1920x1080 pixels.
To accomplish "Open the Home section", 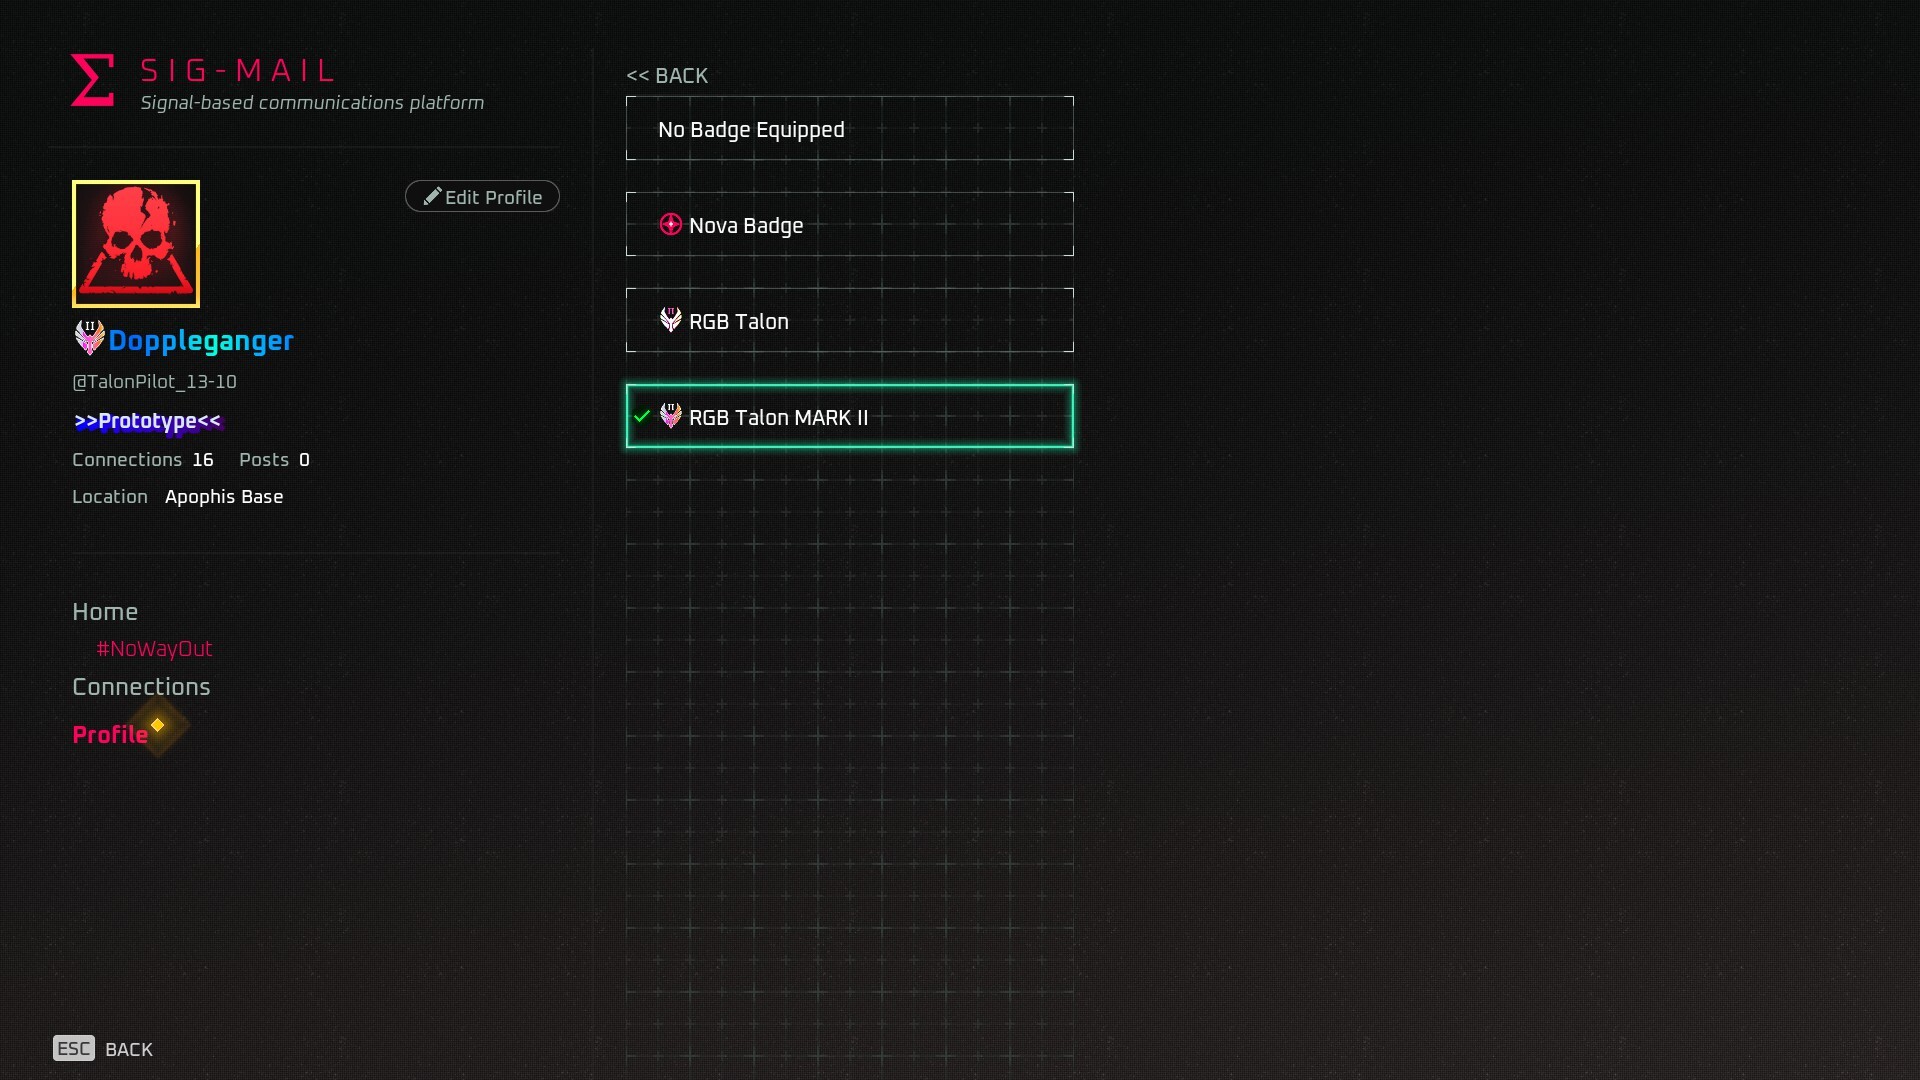I will tap(105, 611).
